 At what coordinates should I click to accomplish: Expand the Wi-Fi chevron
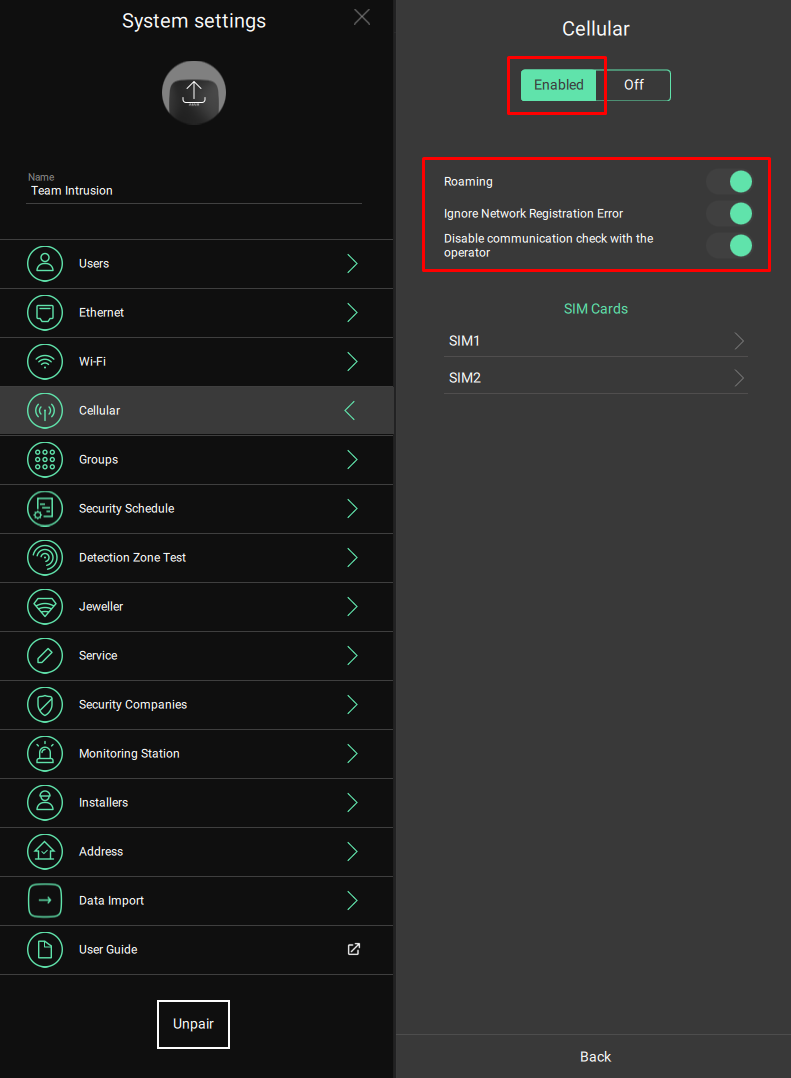[352, 361]
